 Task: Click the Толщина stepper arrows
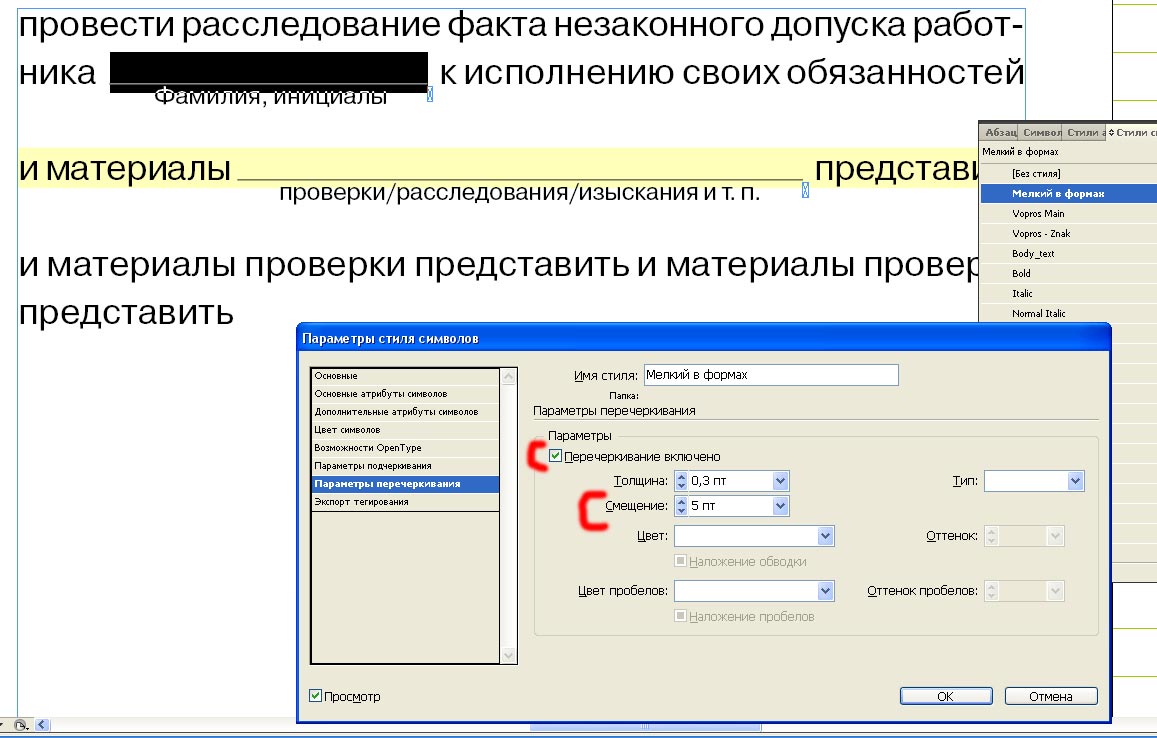pos(681,481)
